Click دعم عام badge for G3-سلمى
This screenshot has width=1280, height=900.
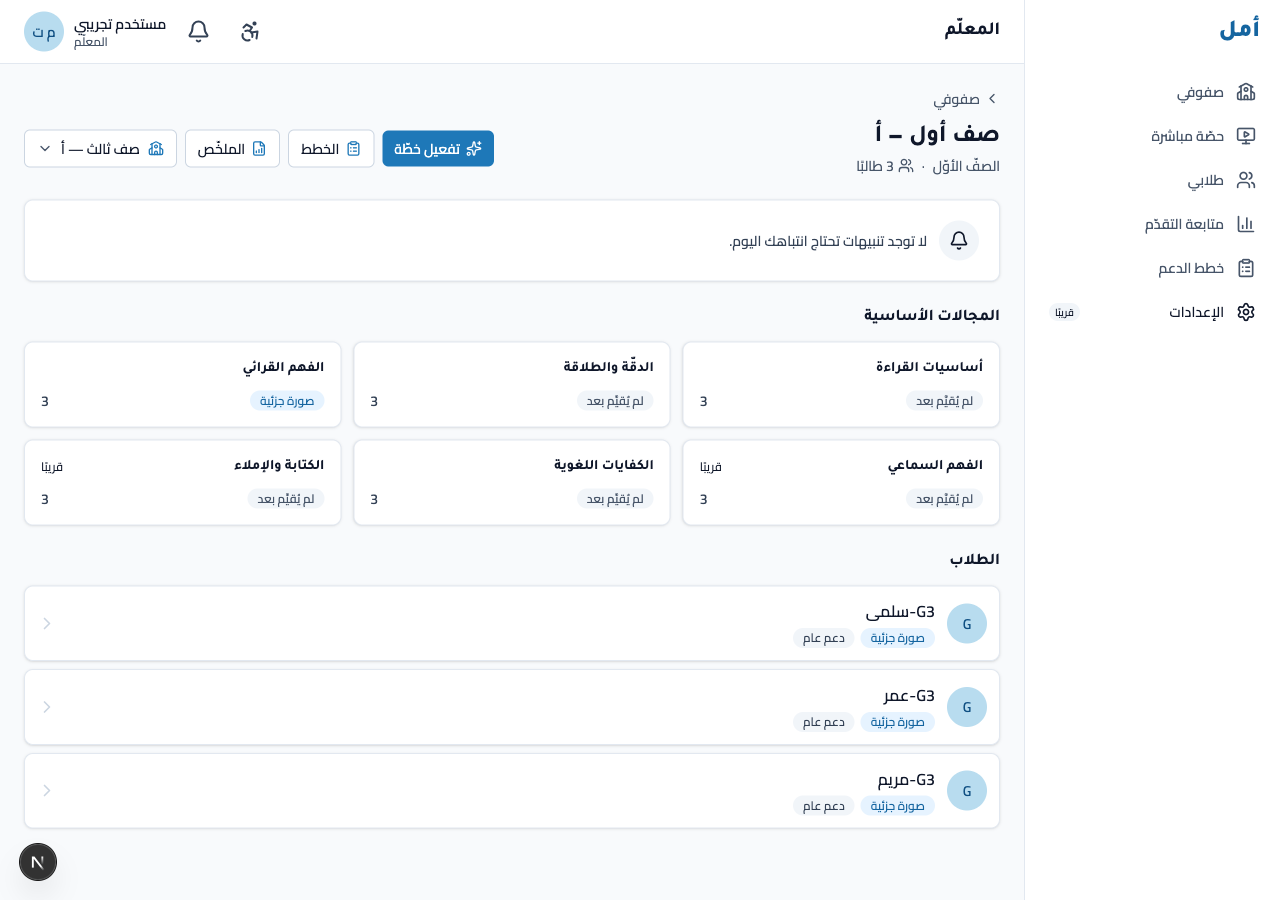coord(824,638)
